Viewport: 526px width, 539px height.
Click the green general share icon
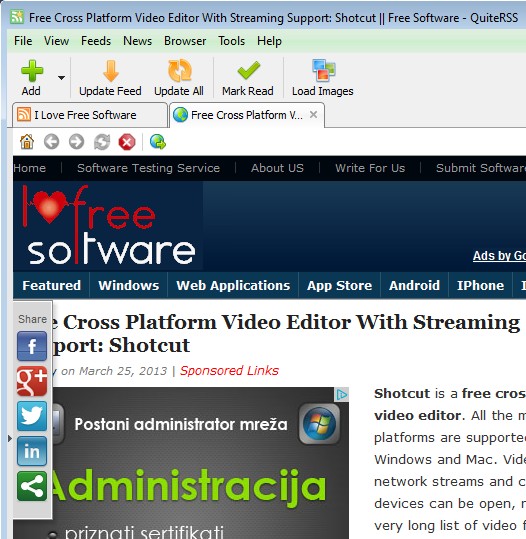[32, 486]
